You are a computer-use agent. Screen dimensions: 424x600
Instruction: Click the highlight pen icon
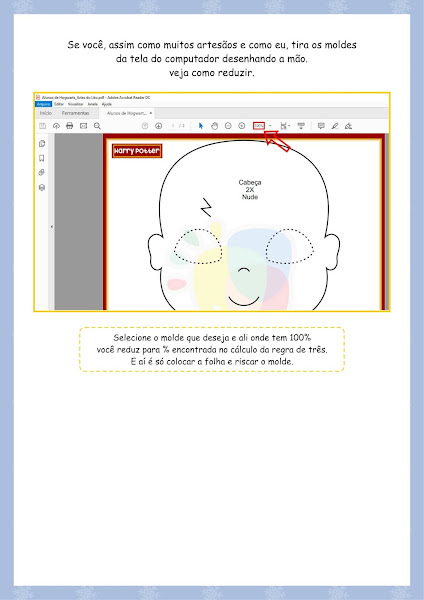335,126
